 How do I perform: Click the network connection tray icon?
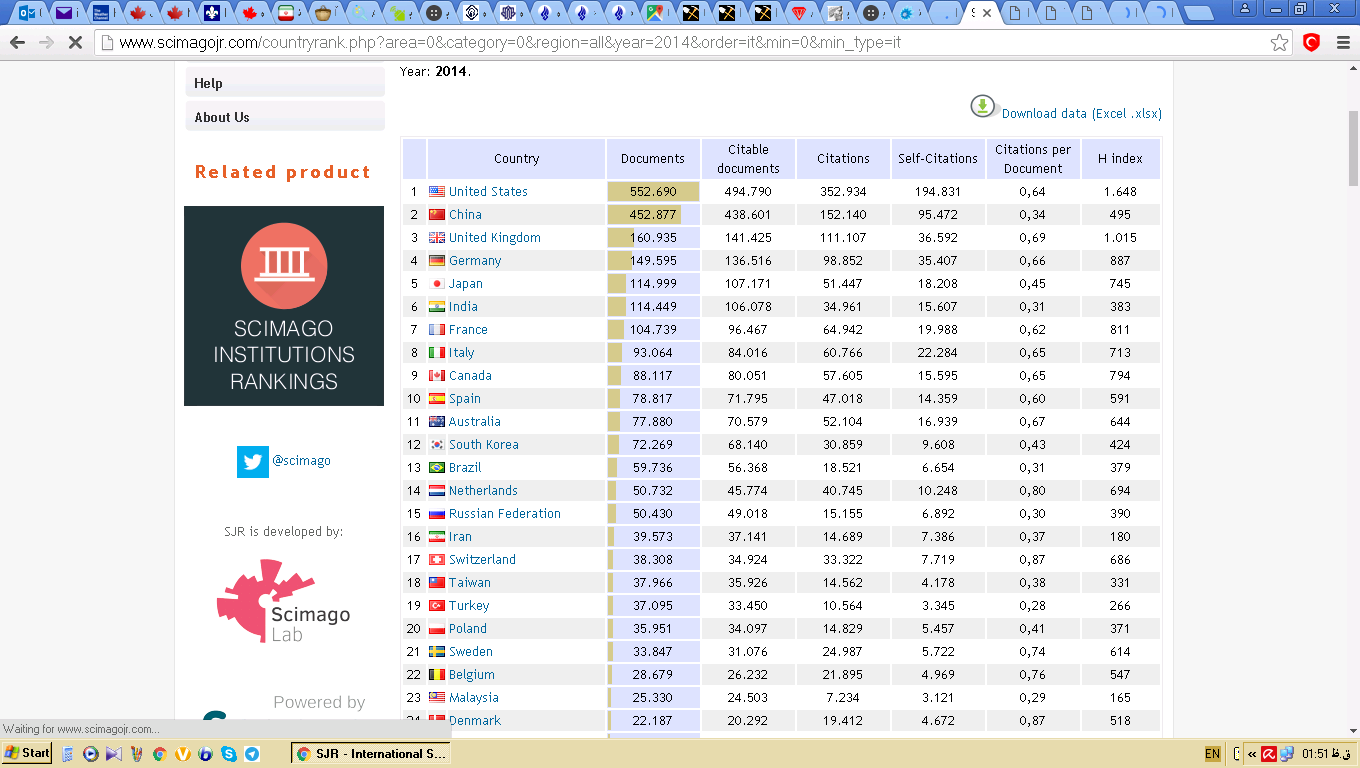(x=1287, y=754)
